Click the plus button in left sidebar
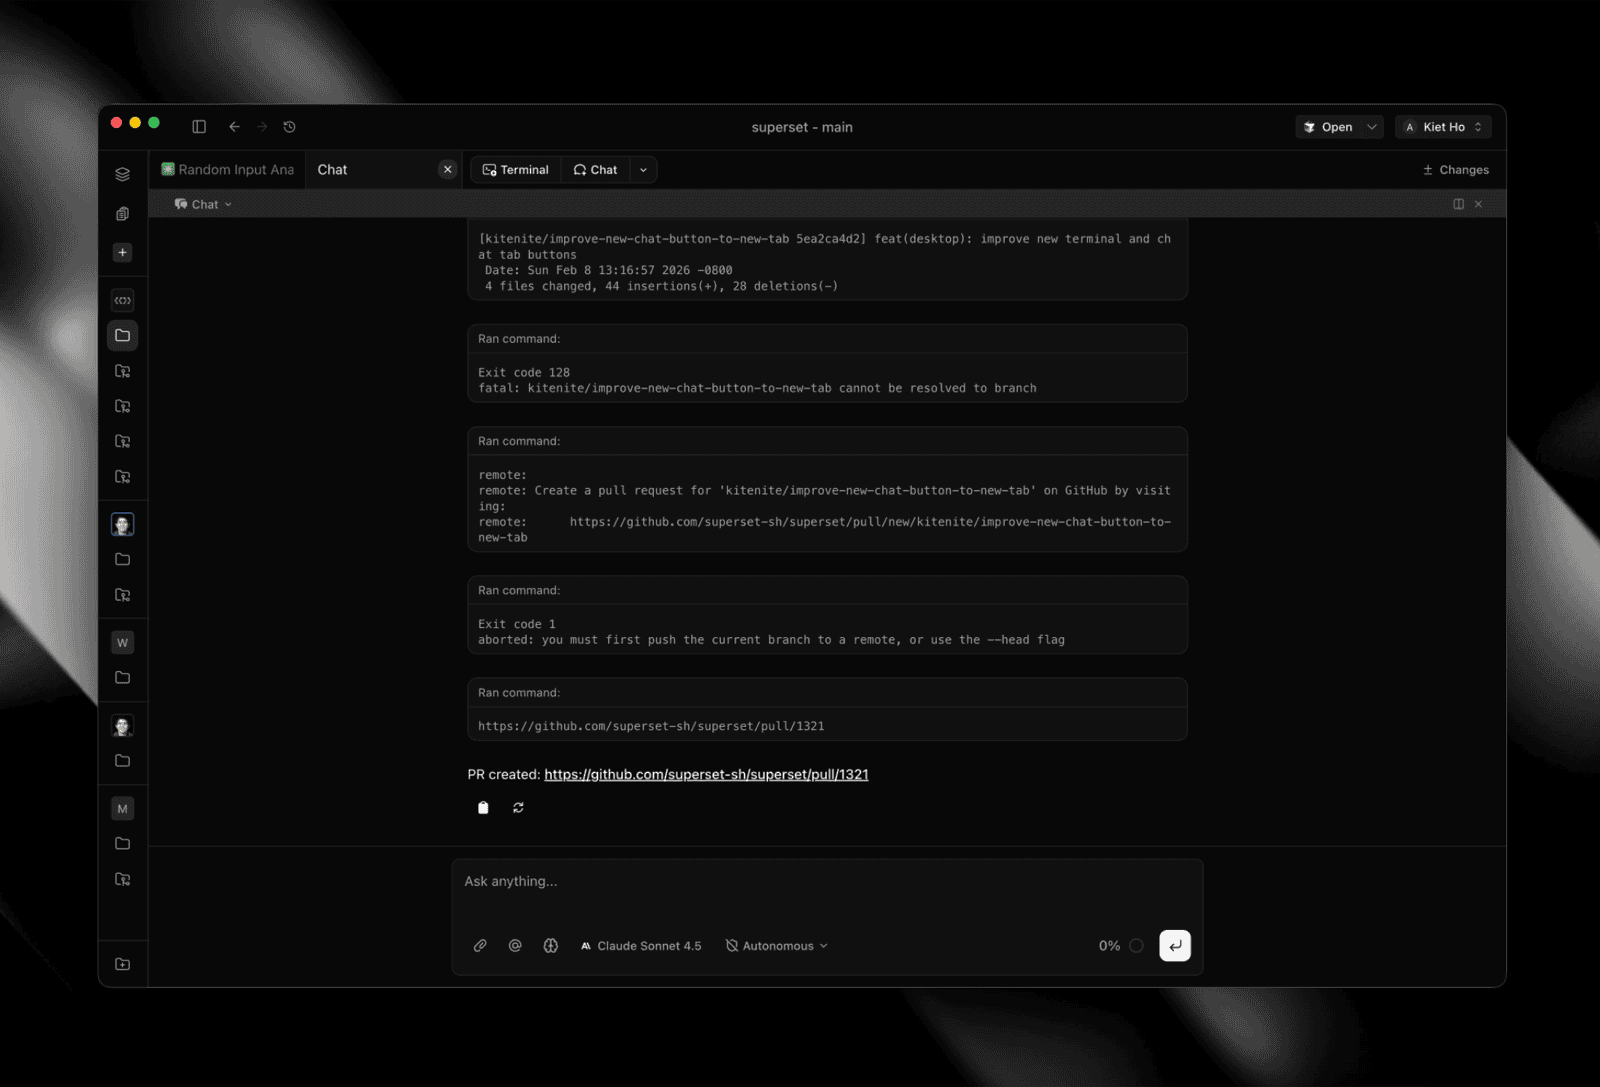The image size is (1600, 1087). tap(123, 253)
